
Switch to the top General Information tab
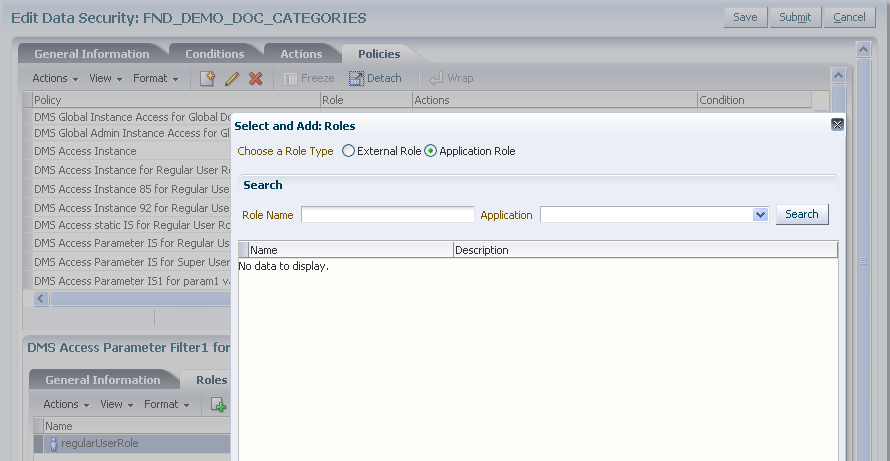coord(92,54)
